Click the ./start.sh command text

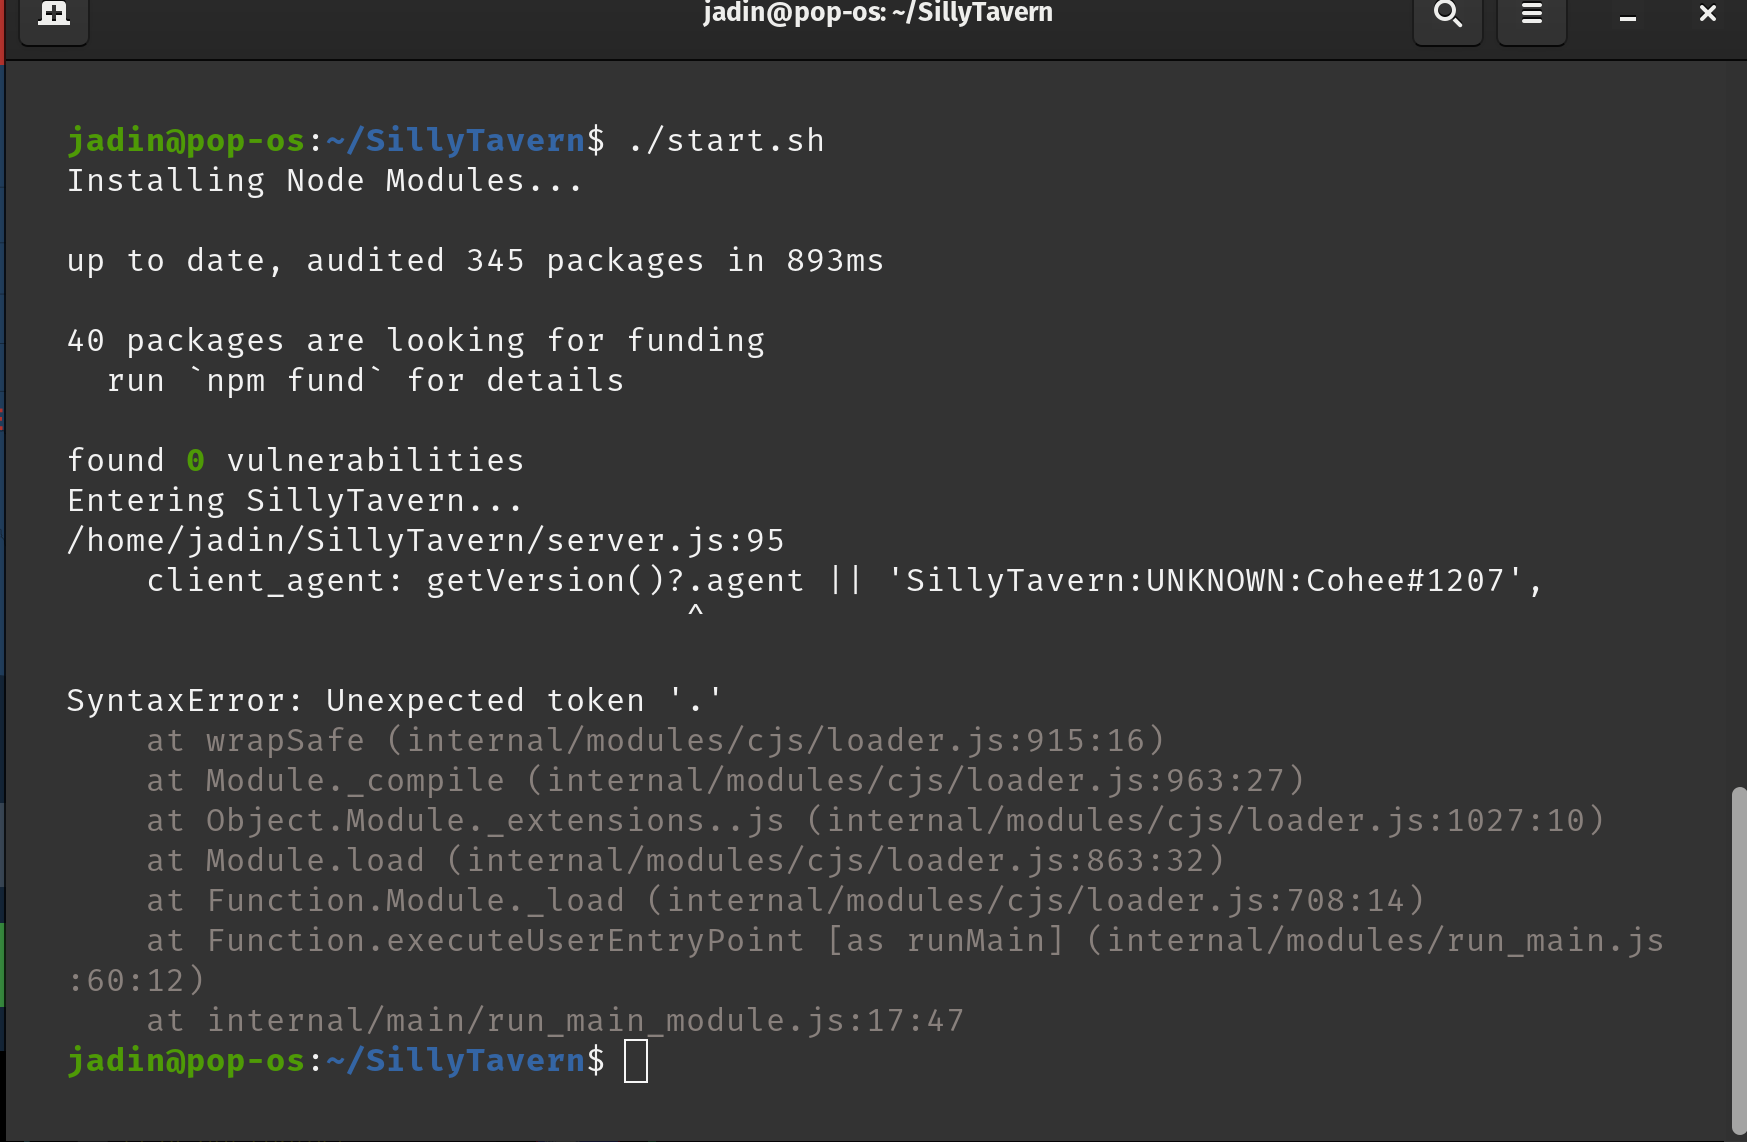[x=727, y=139]
